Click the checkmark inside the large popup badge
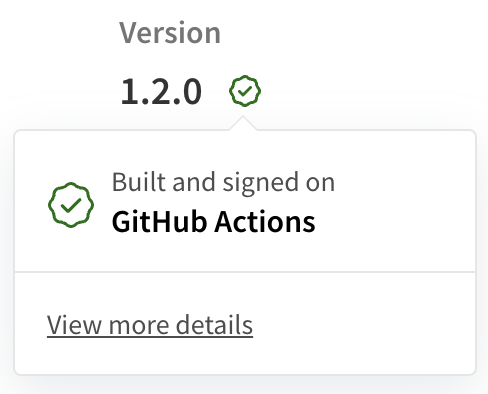The image size is (488, 394). (71, 205)
